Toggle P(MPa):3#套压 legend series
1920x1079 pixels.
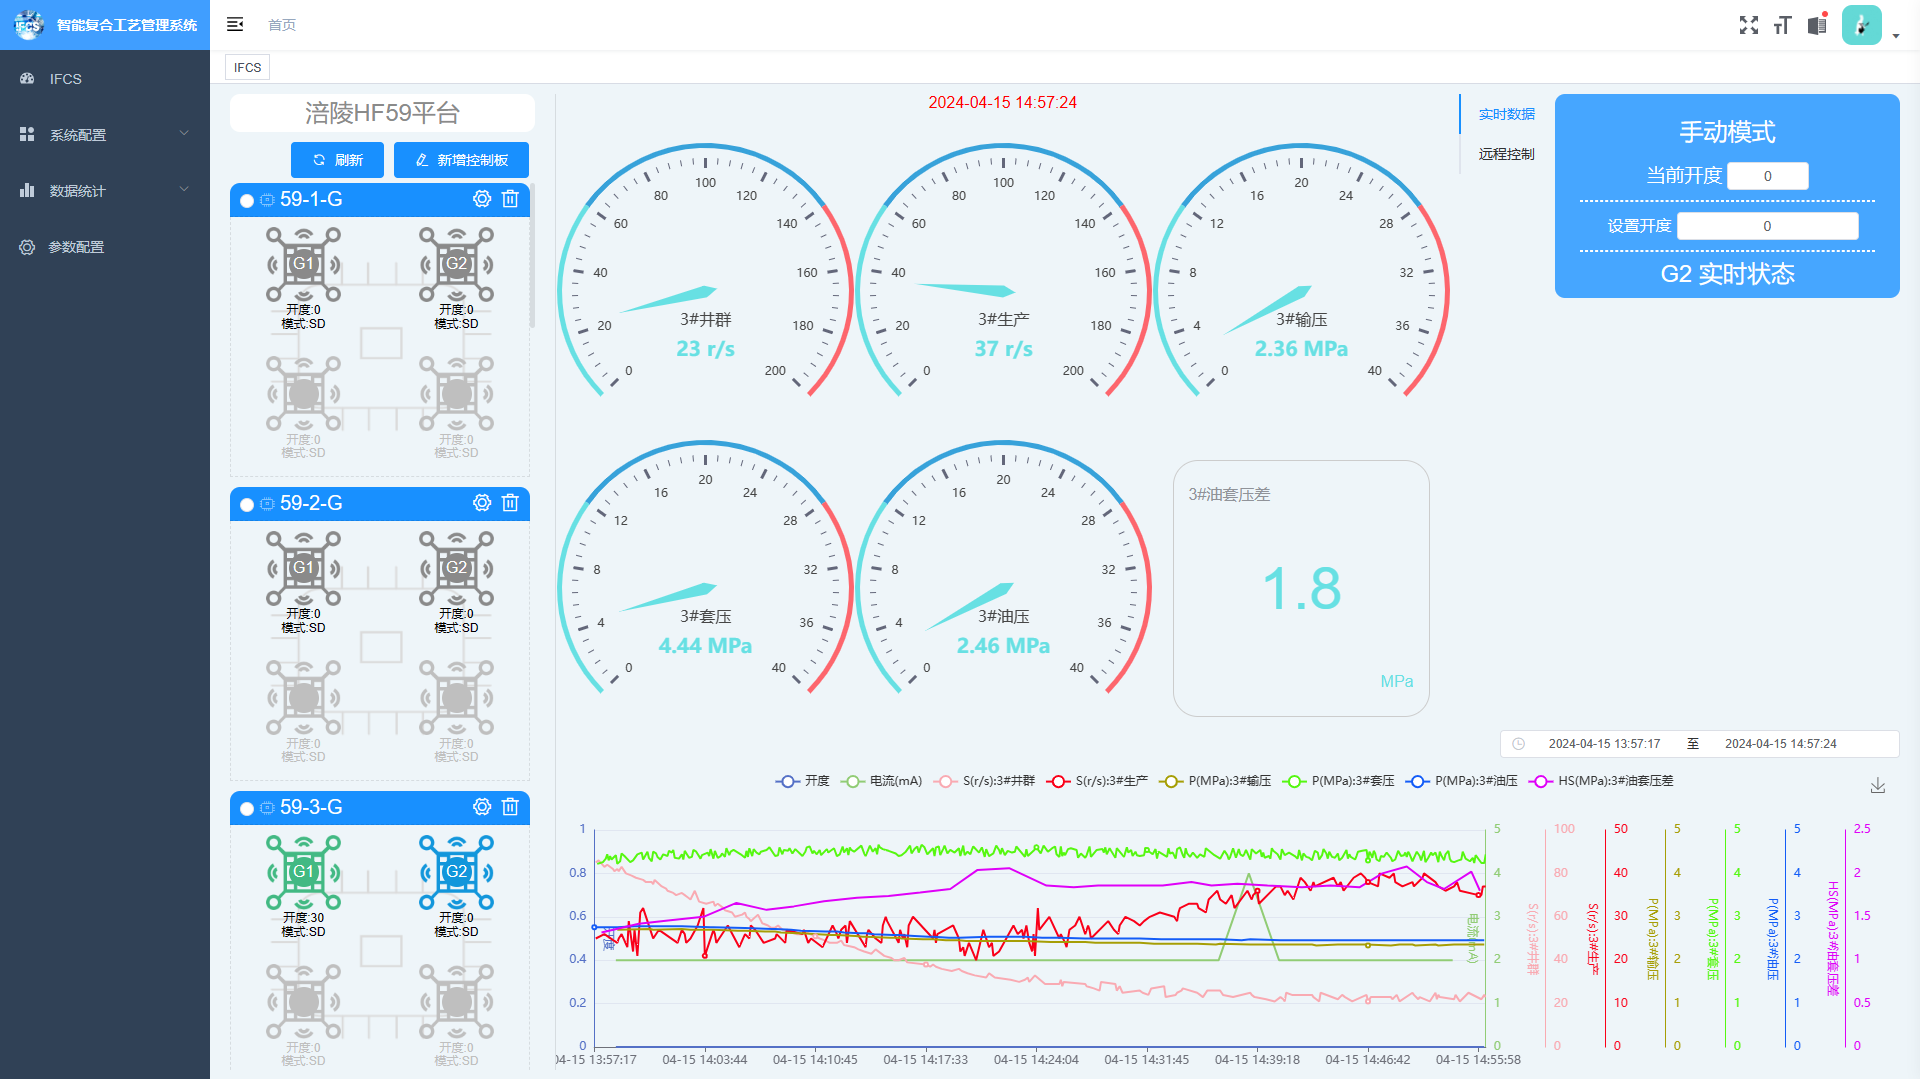pos(1339,781)
